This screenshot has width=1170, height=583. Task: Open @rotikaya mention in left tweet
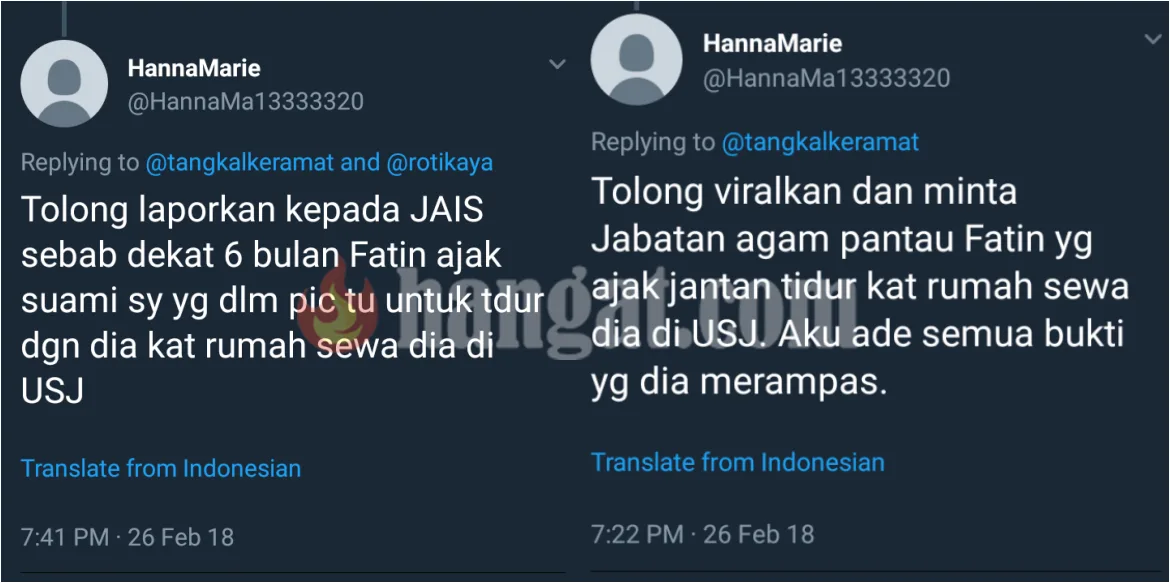(439, 163)
